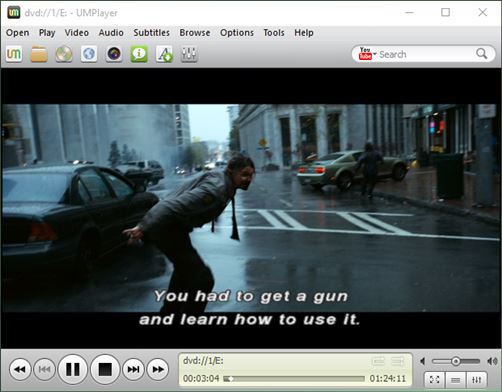Toggle fullscreen mode button
Screen dimensions: 502x392
point(434,379)
